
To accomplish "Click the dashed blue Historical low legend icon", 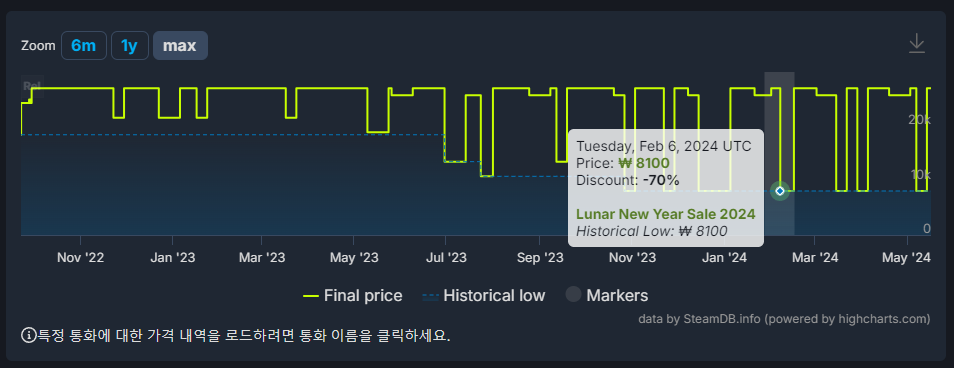I will pyautogui.click(x=430, y=296).
